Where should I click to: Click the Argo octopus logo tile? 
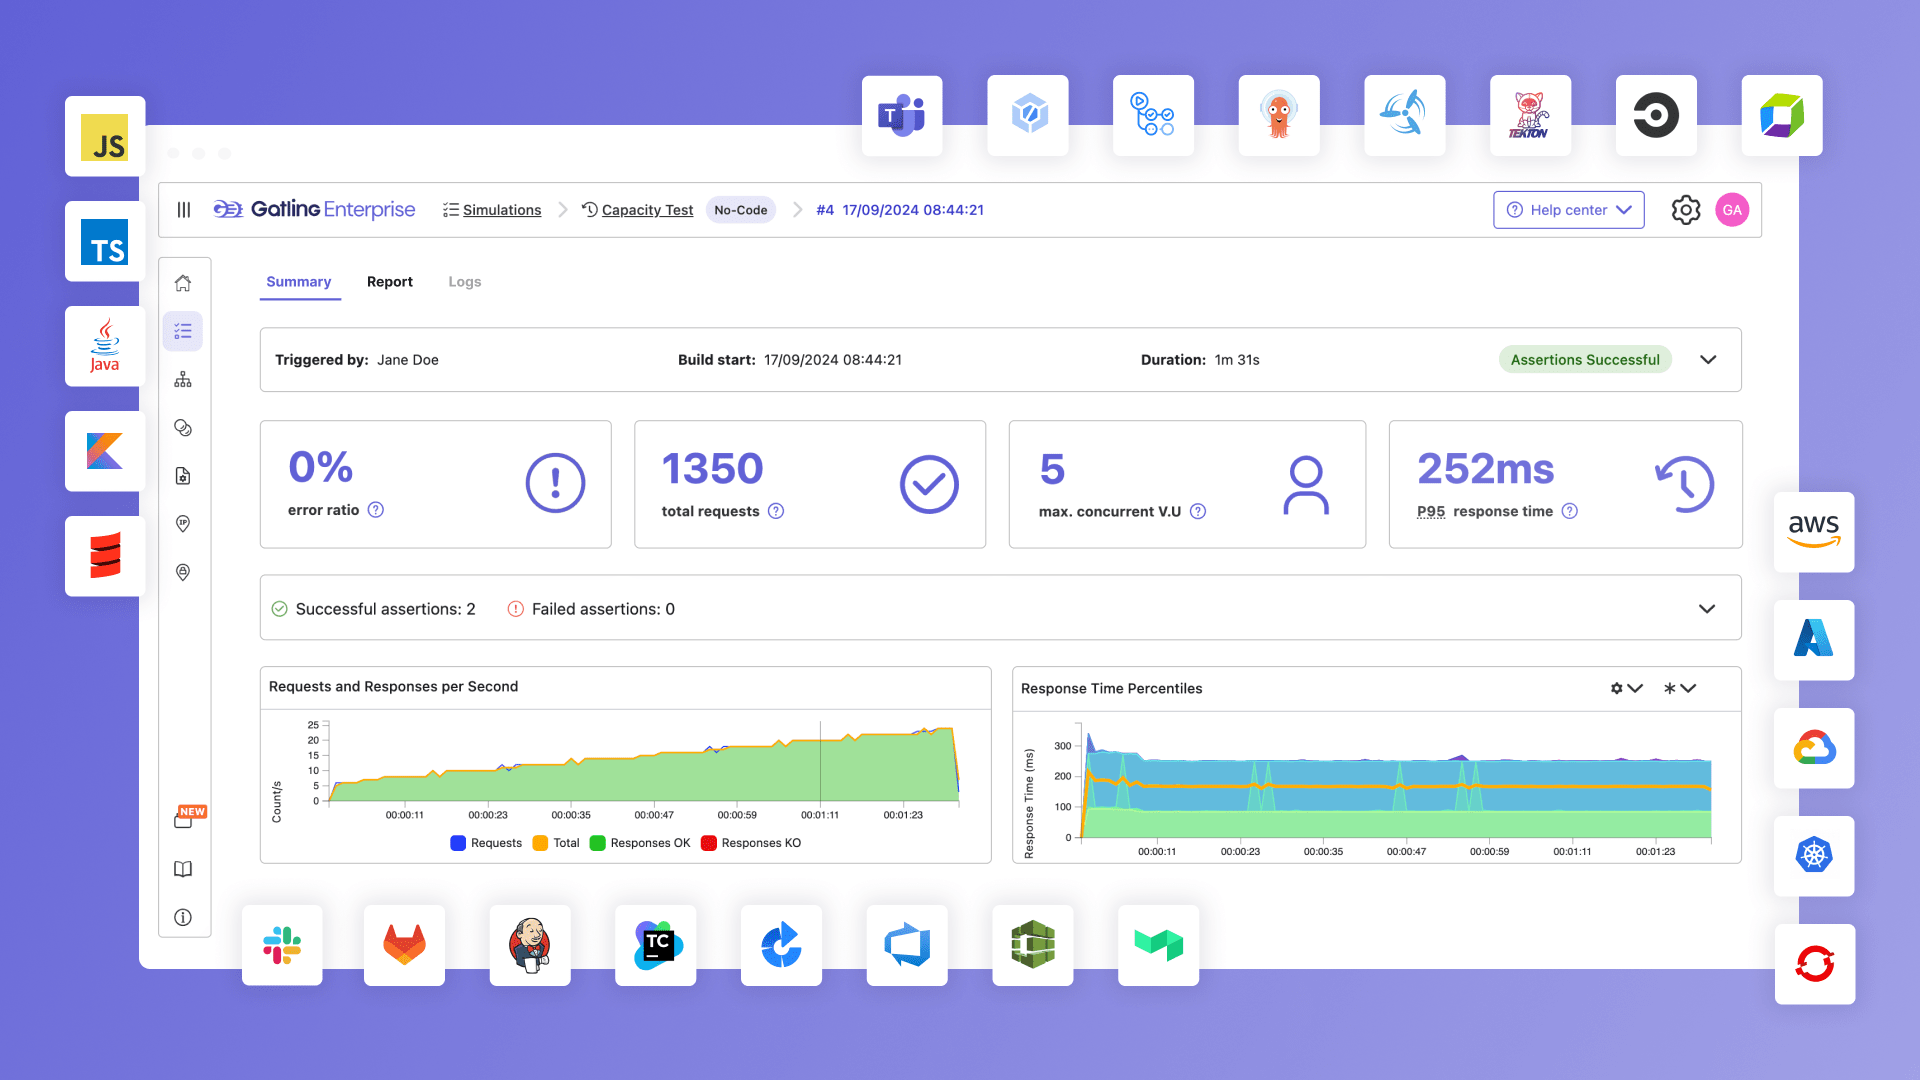tap(1279, 115)
